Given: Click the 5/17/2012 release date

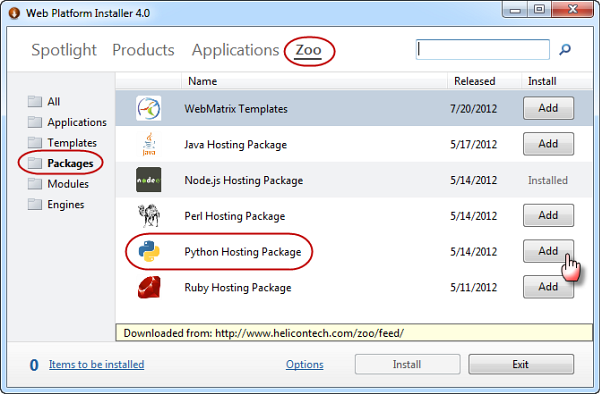Looking at the screenshot, I should click(473, 145).
